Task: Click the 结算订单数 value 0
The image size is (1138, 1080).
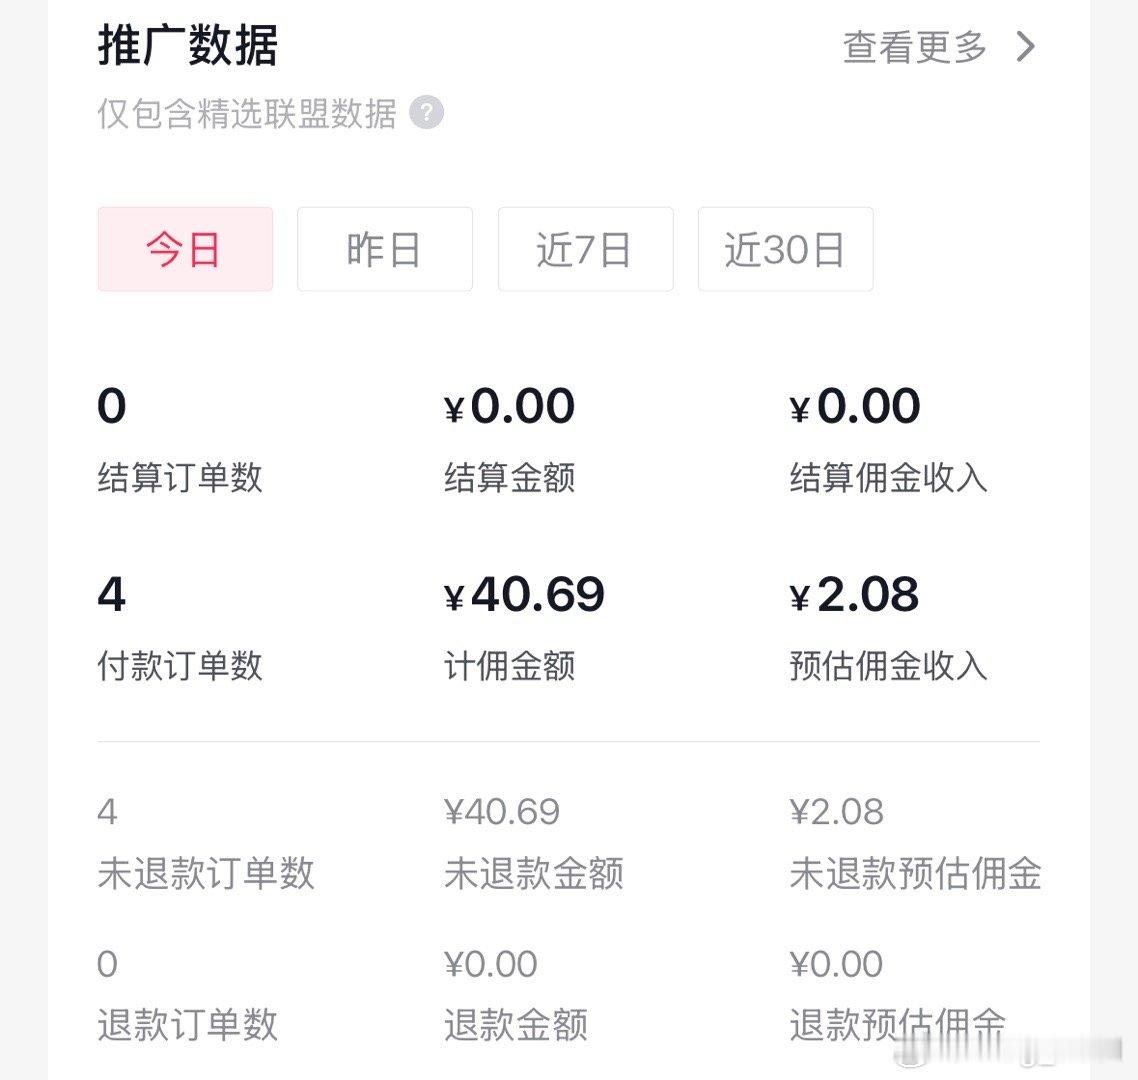Action: [112, 405]
